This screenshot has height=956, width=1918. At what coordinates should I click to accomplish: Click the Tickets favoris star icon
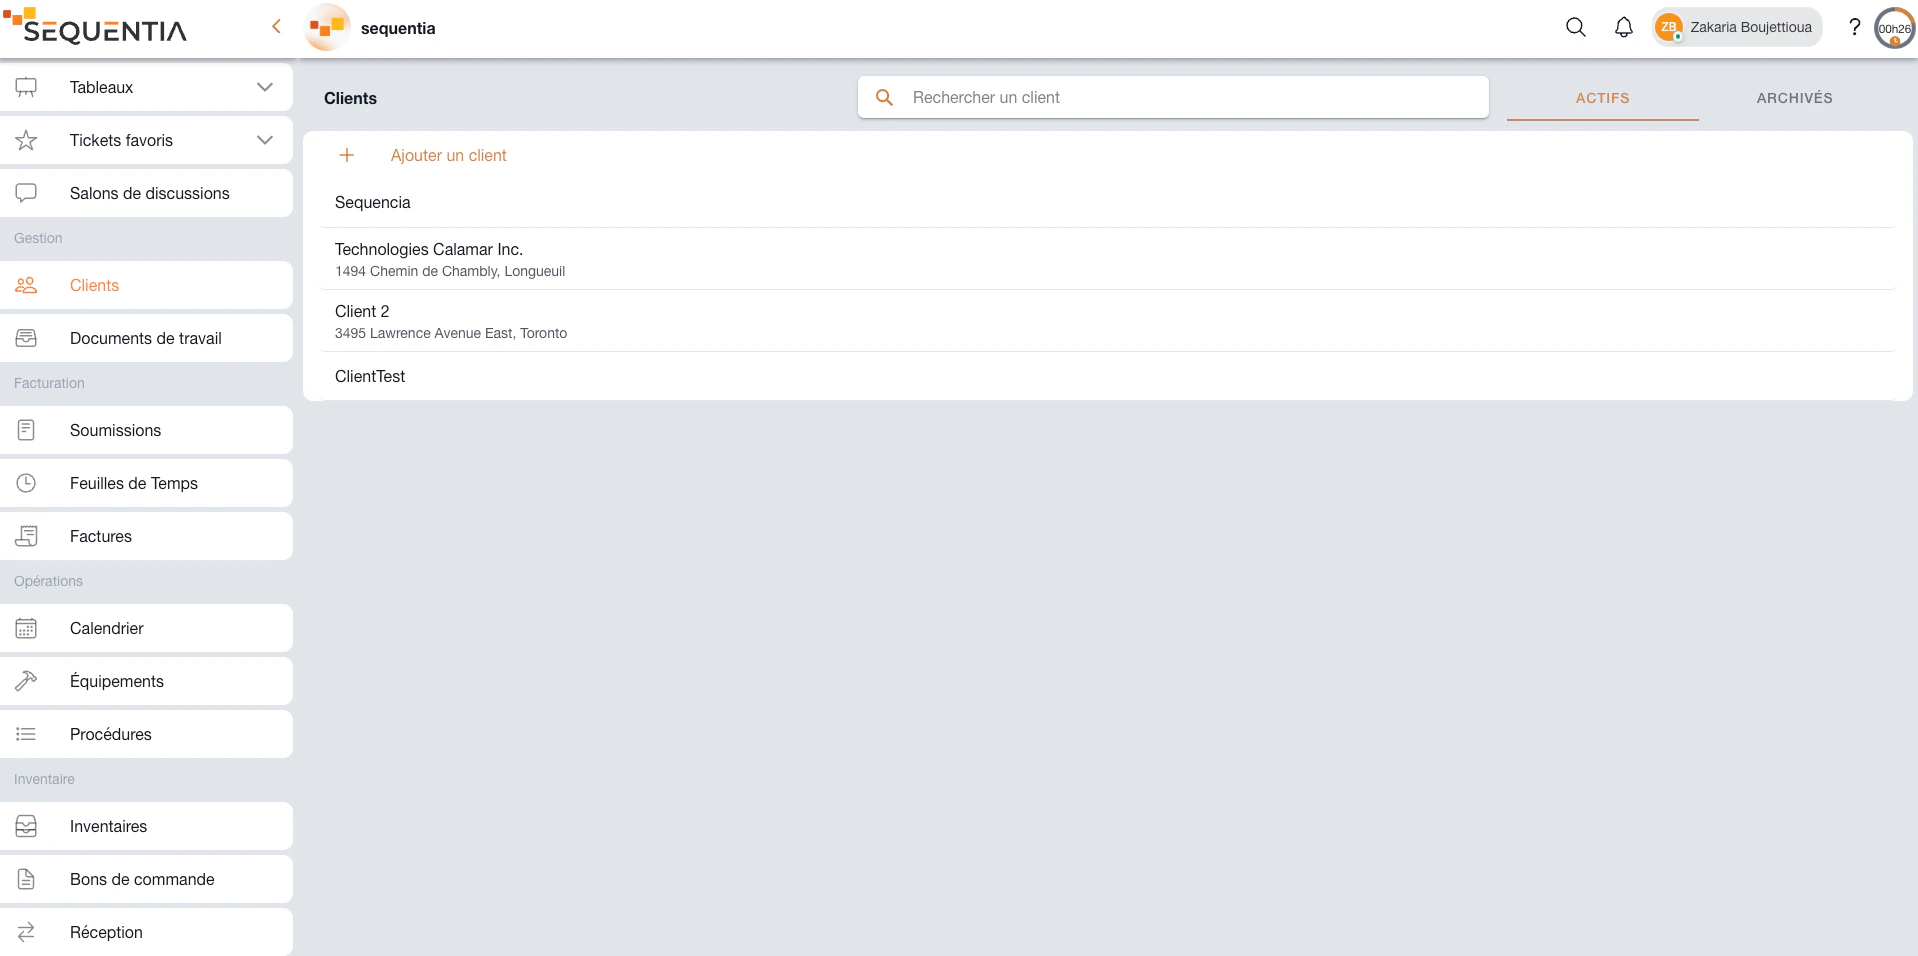pyautogui.click(x=26, y=140)
